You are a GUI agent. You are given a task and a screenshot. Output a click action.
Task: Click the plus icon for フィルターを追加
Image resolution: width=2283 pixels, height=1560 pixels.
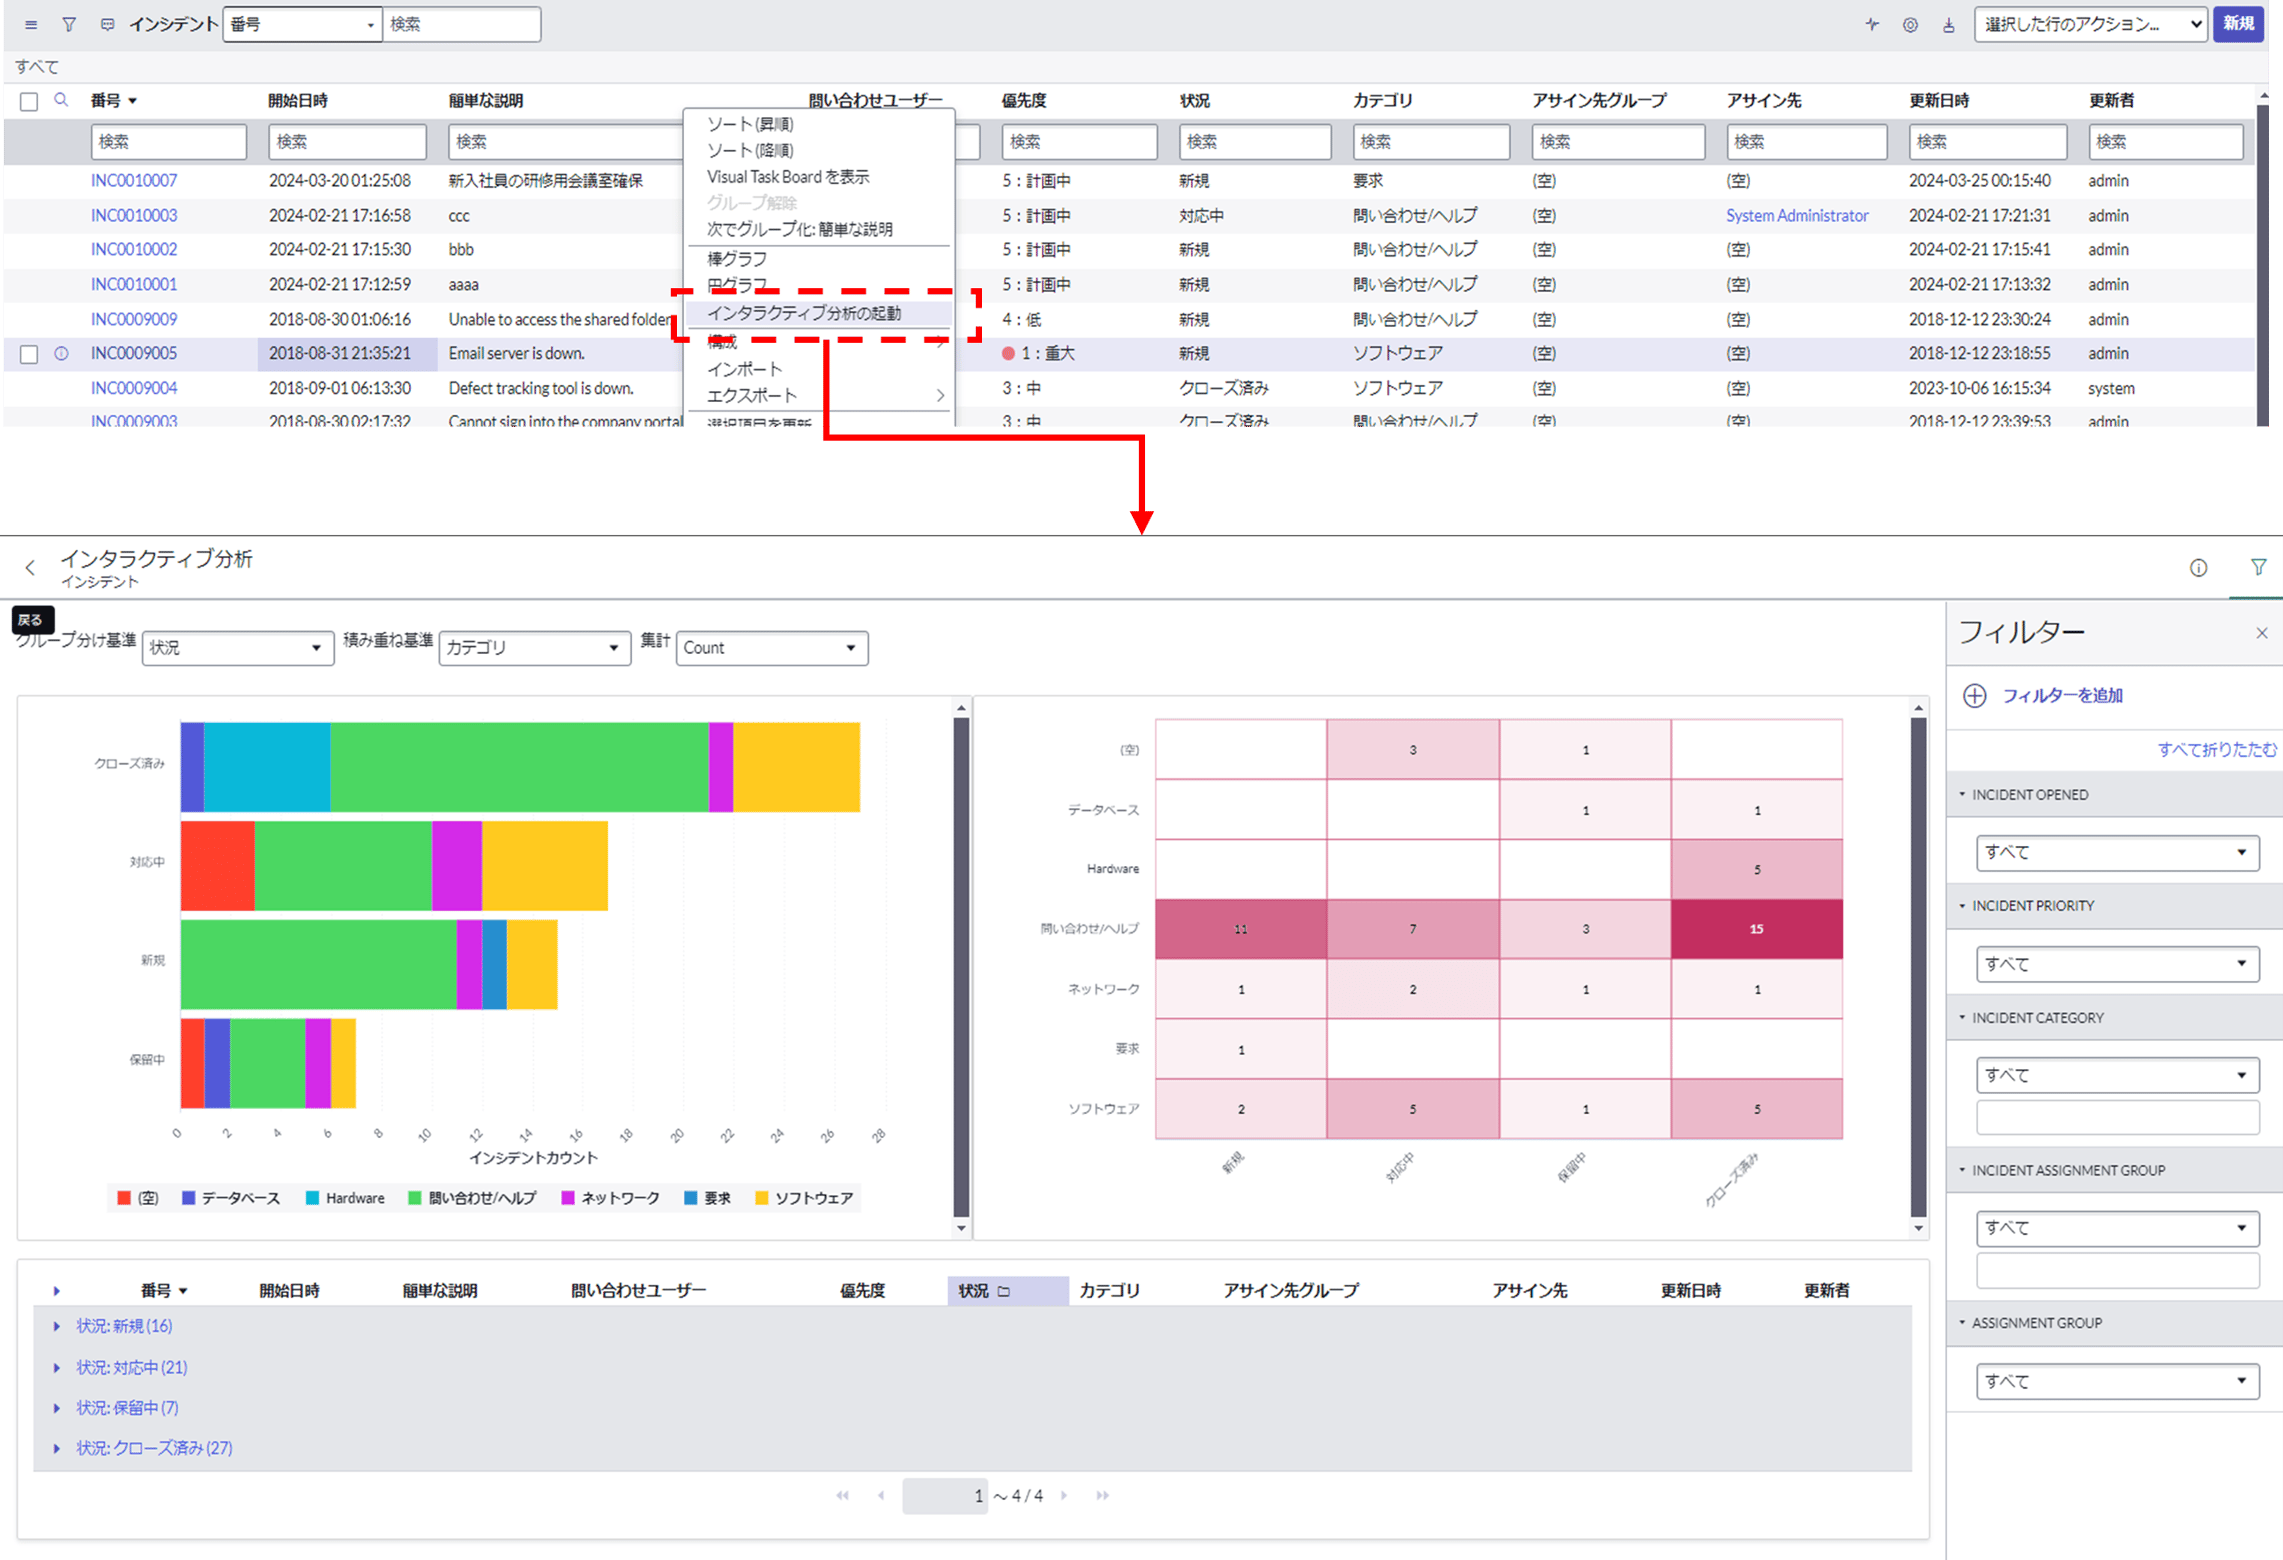[1974, 696]
